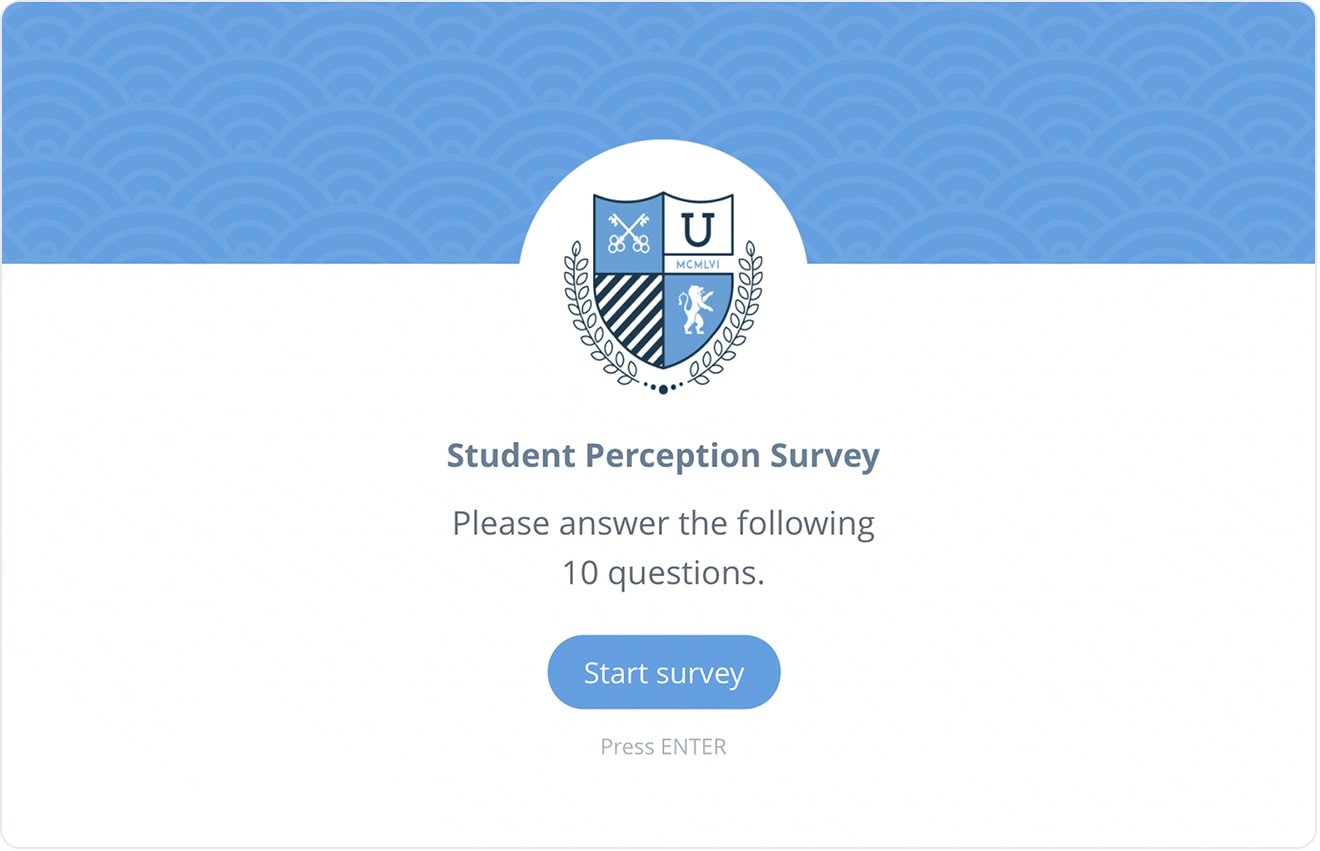Click the phrase Please answer the following
Viewport: 1320px width, 851px height.
663,522
